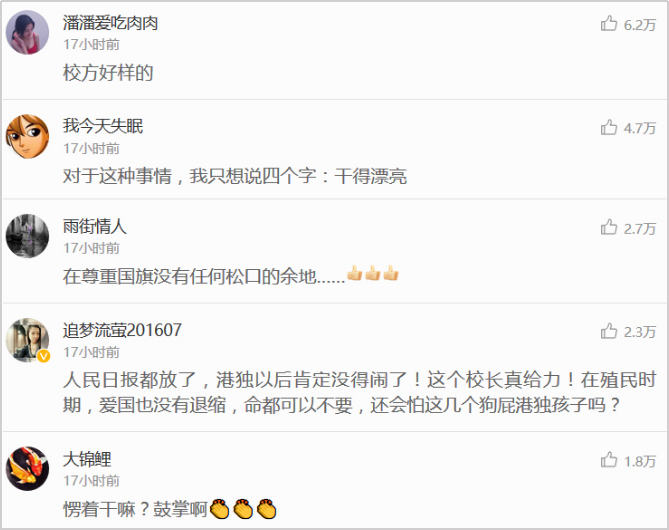Open username link 潘潘爱吃肉肉
The image size is (669, 530).
pos(111,23)
